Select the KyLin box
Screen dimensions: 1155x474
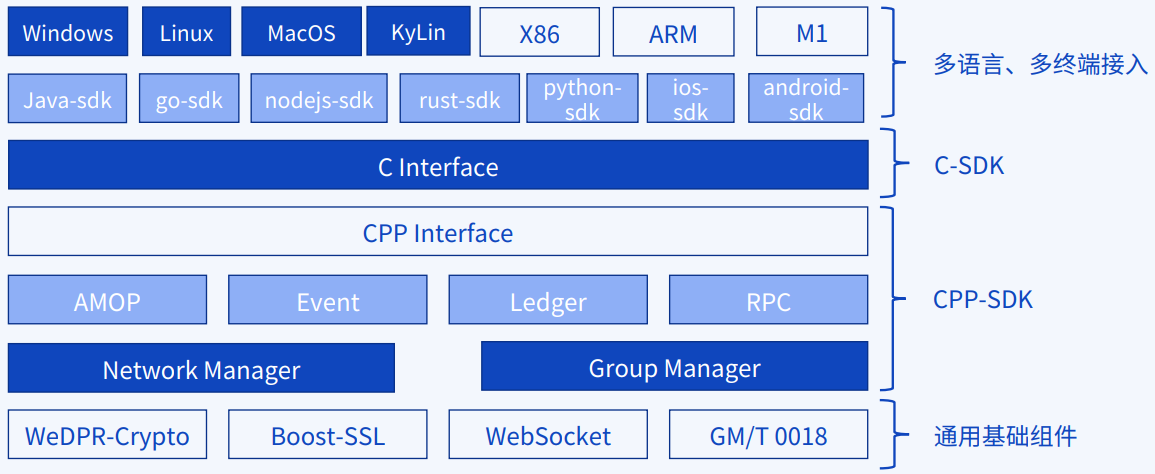tap(418, 31)
